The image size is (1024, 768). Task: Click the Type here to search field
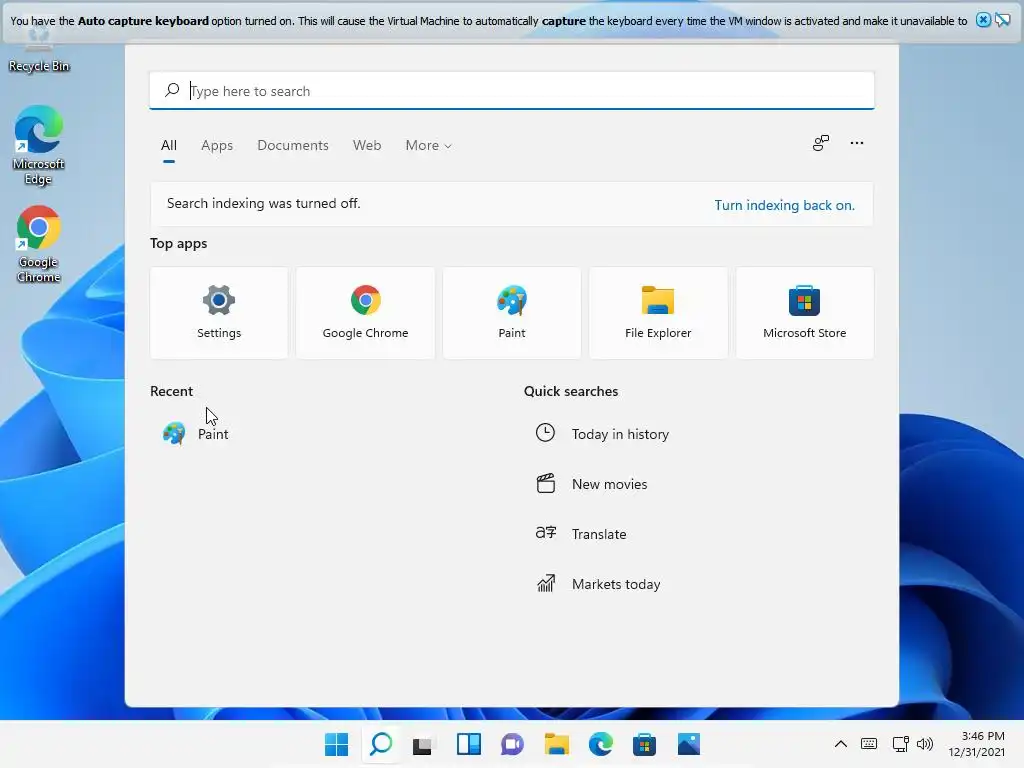(x=512, y=91)
